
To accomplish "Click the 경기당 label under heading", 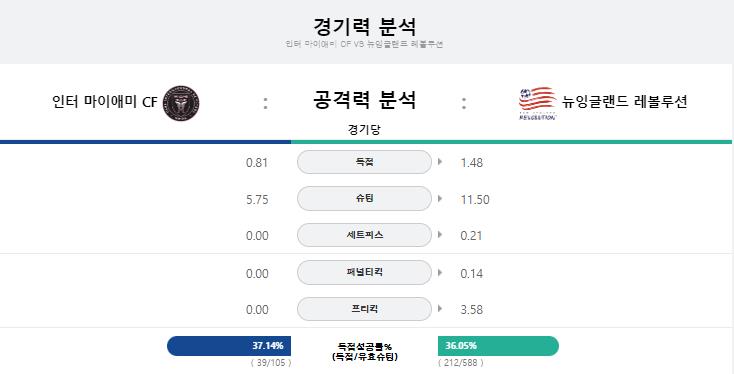I will point(364,130).
